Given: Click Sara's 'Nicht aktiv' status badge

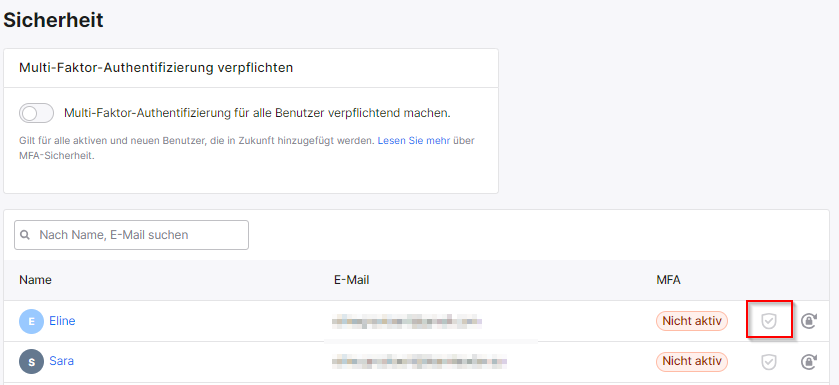Looking at the screenshot, I should coord(692,362).
